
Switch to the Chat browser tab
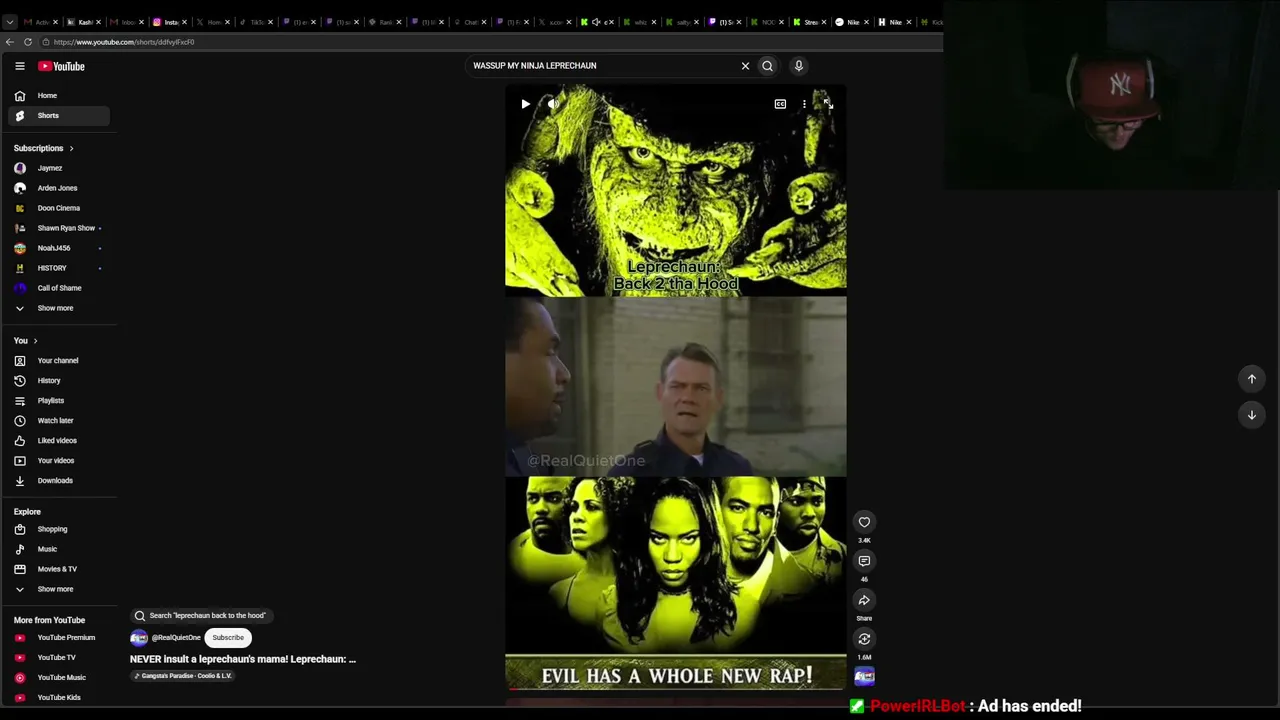click(467, 22)
